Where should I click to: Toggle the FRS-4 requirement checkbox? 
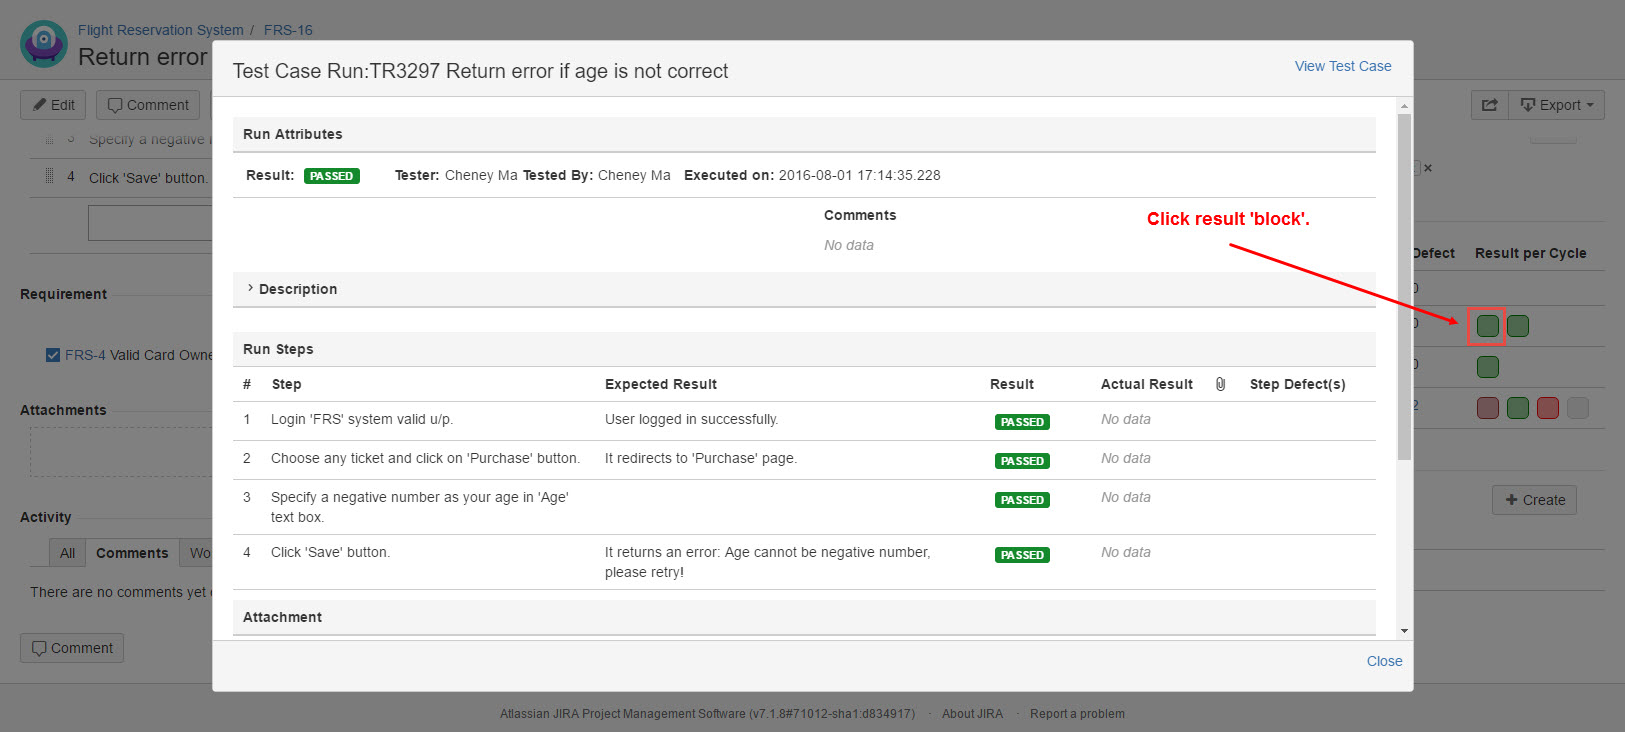click(x=53, y=355)
